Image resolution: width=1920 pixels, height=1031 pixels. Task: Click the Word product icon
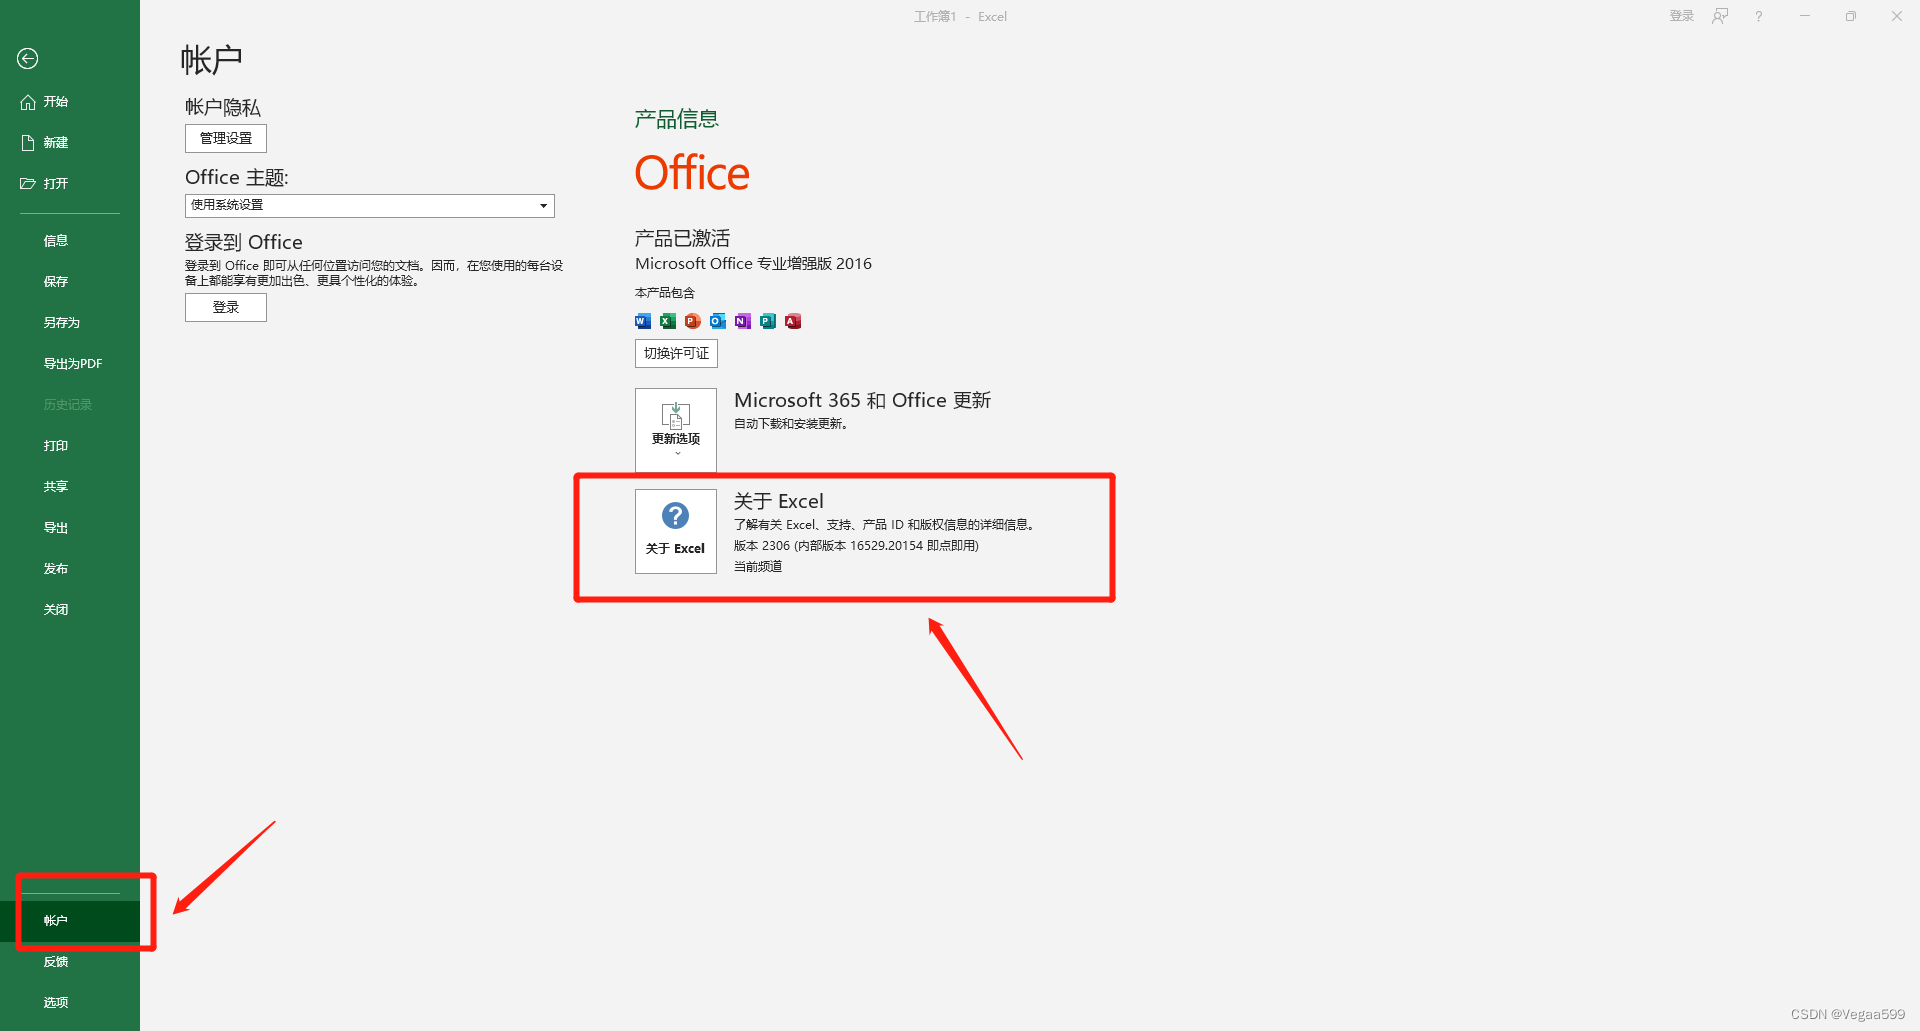(x=643, y=321)
